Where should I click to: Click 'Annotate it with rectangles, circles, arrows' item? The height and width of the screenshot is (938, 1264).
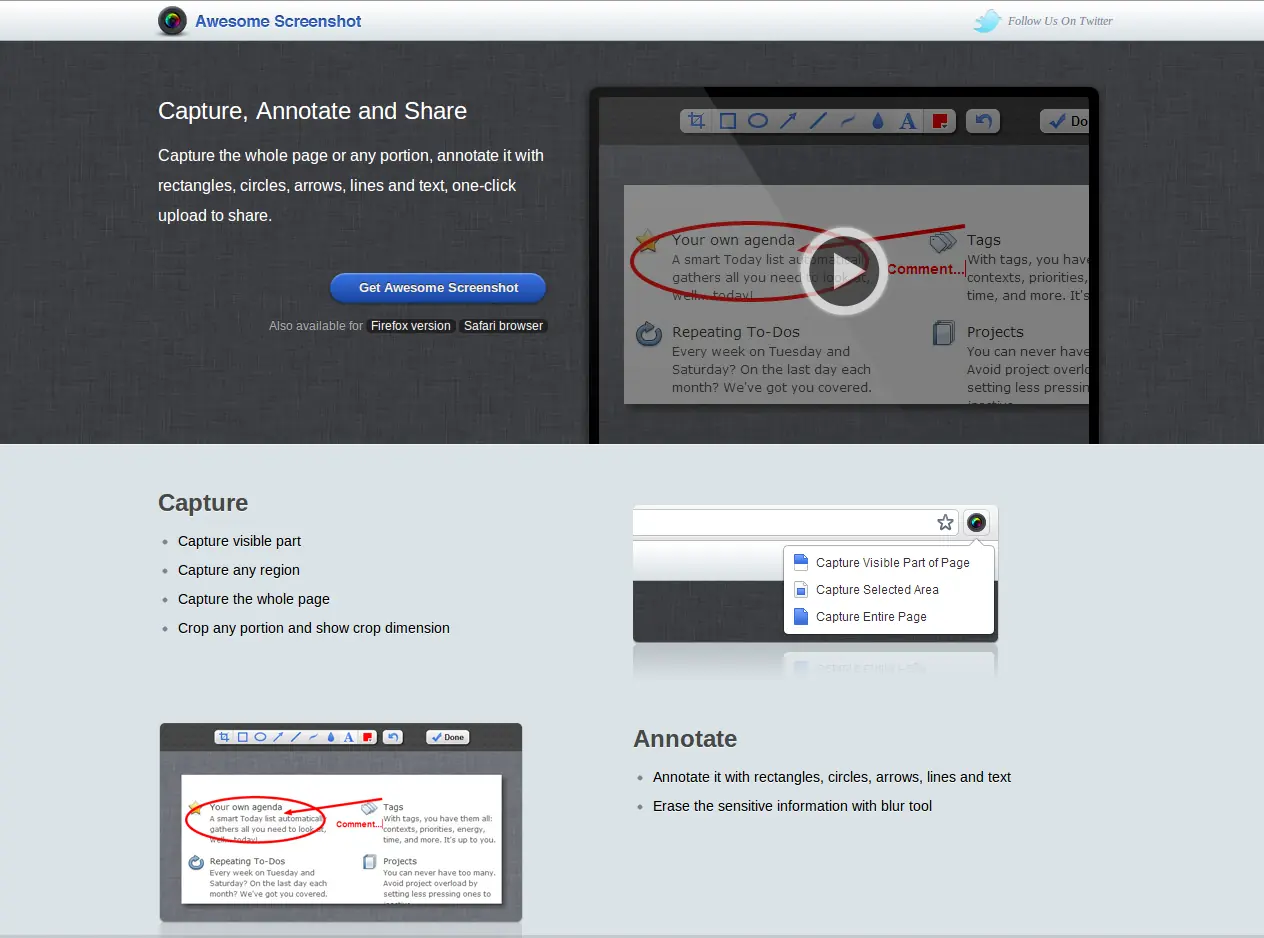click(x=832, y=777)
